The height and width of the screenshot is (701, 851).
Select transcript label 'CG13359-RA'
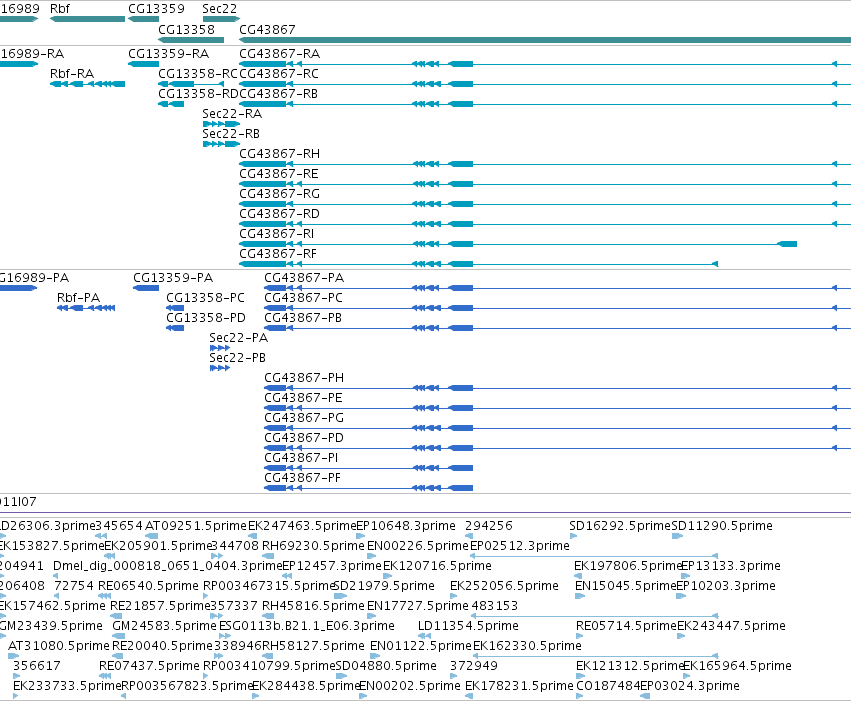click(x=168, y=54)
